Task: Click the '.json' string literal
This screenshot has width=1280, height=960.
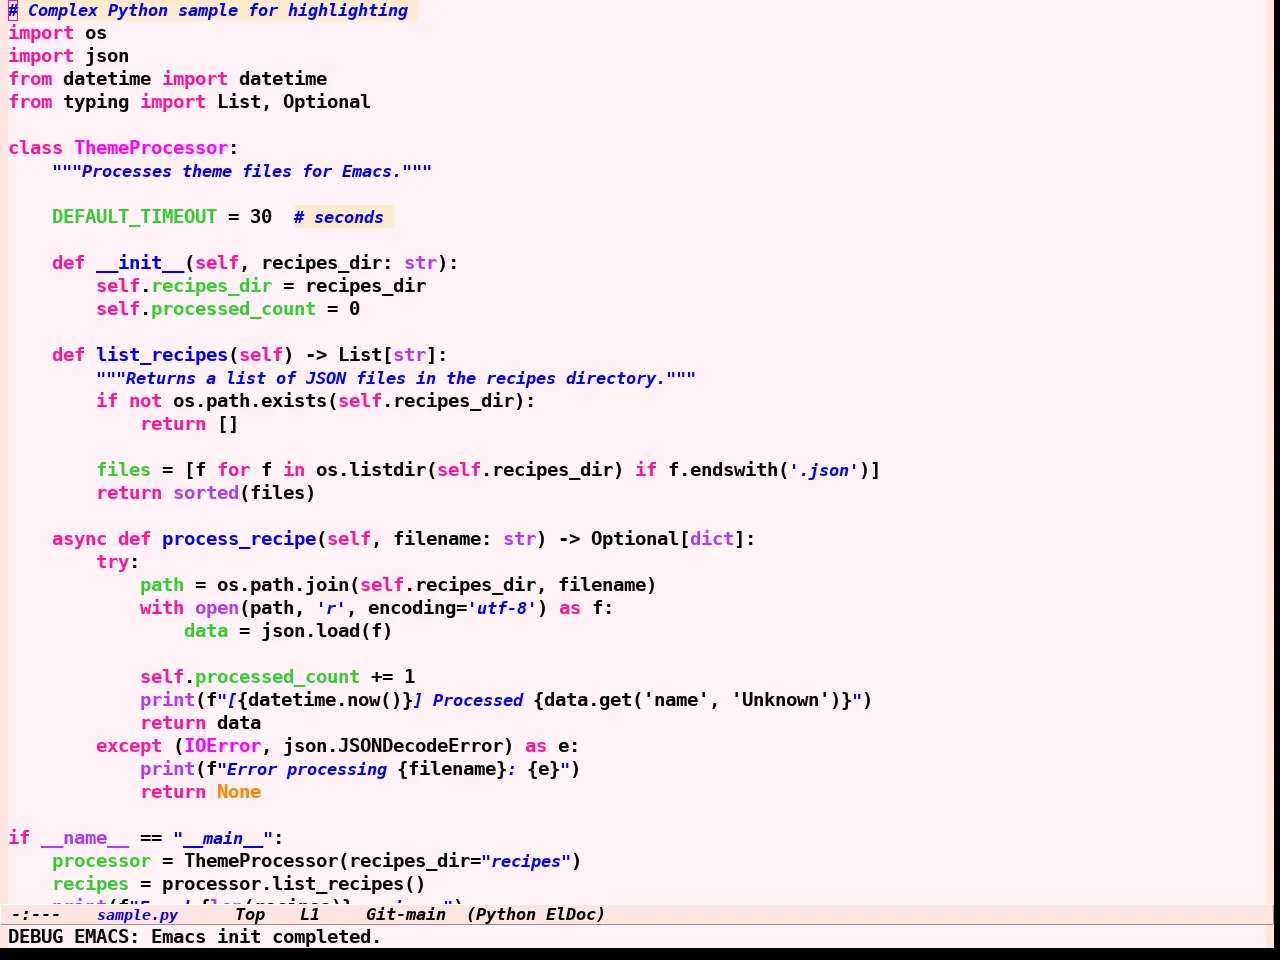Action: tap(824, 470)
